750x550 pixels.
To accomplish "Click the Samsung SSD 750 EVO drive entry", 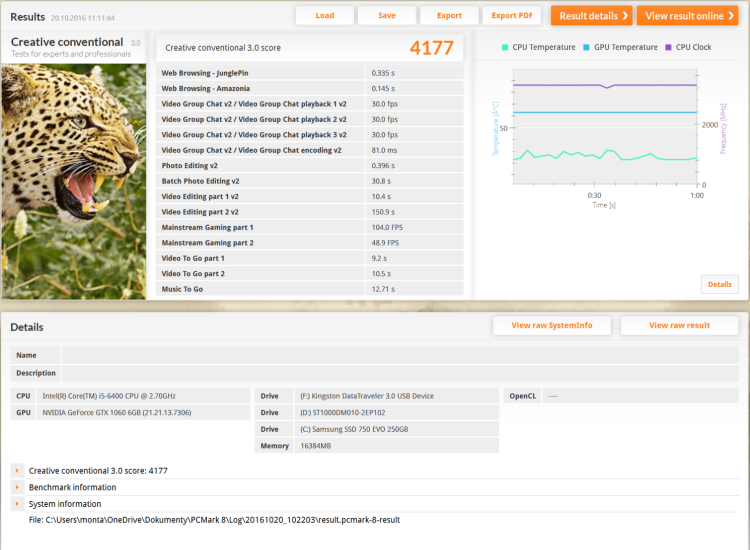I will point(354,429).
